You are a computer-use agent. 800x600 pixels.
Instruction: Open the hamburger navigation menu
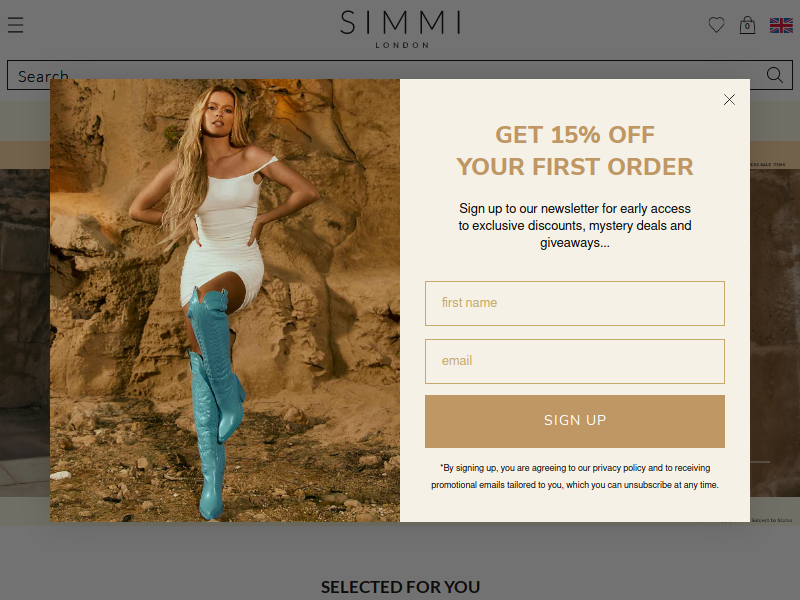[x=15, y=25]
